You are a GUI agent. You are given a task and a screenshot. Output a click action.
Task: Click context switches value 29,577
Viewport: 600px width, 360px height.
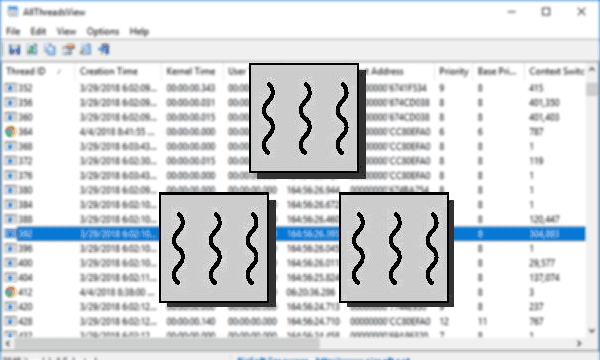pos(541,263)
